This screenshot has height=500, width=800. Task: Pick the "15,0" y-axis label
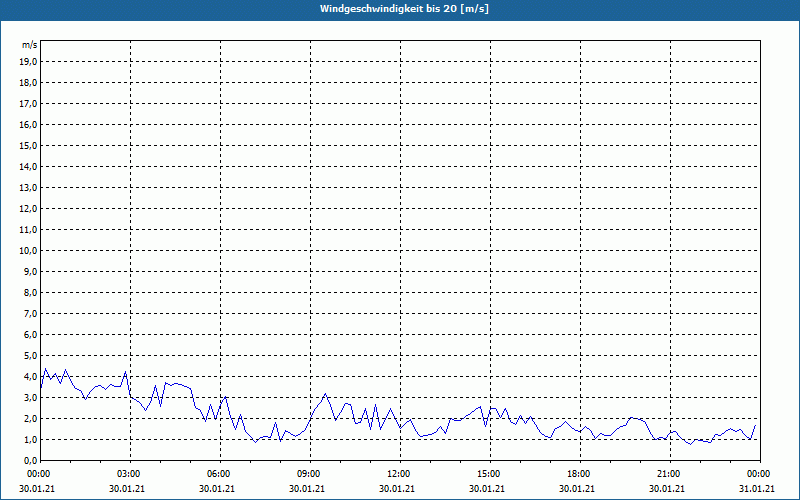[28, 145]
